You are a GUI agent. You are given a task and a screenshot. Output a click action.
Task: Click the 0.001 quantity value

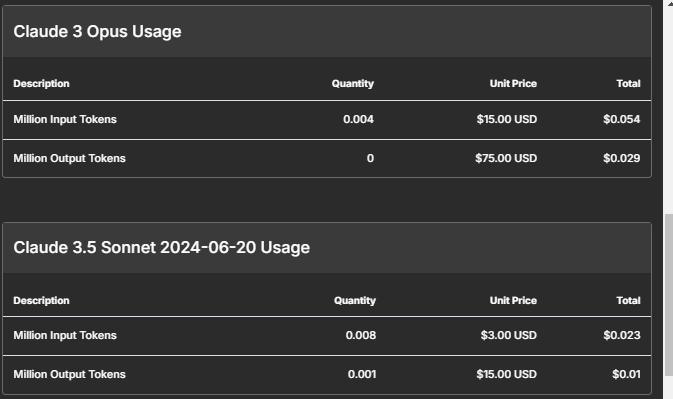pyautogui.click(x=362, y=375)
